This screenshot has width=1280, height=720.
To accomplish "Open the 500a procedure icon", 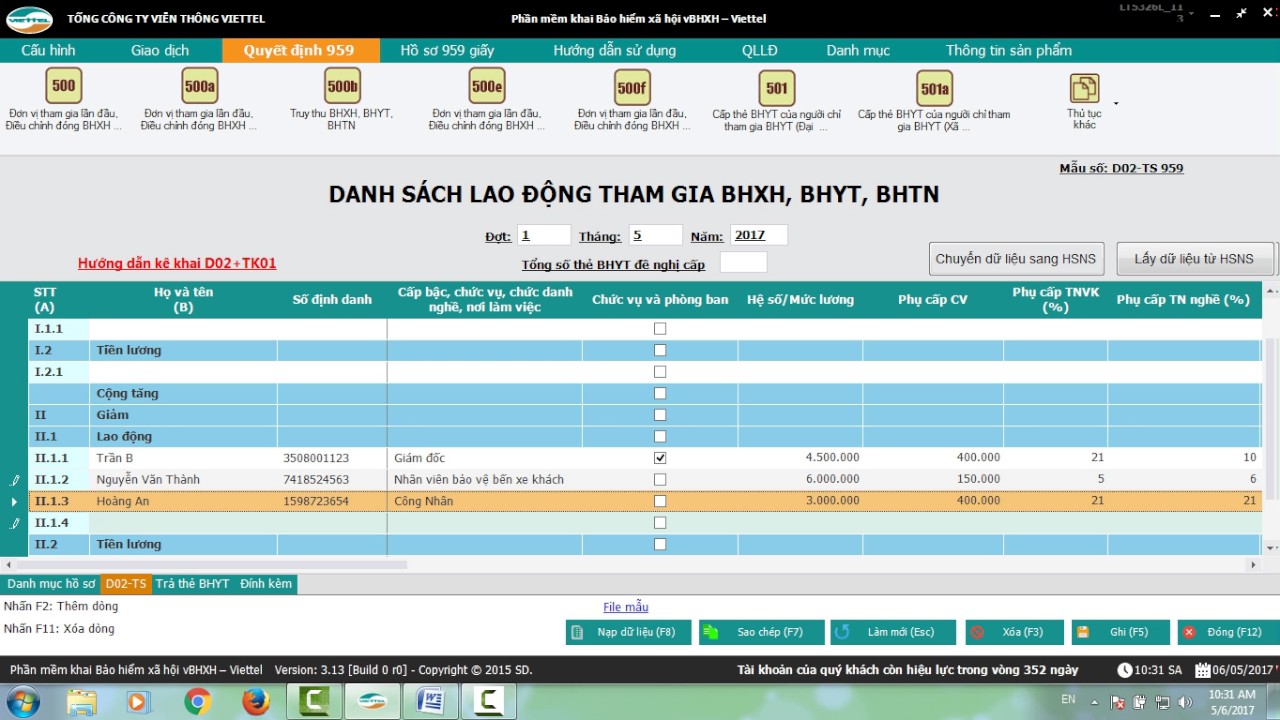I will 199,86.
